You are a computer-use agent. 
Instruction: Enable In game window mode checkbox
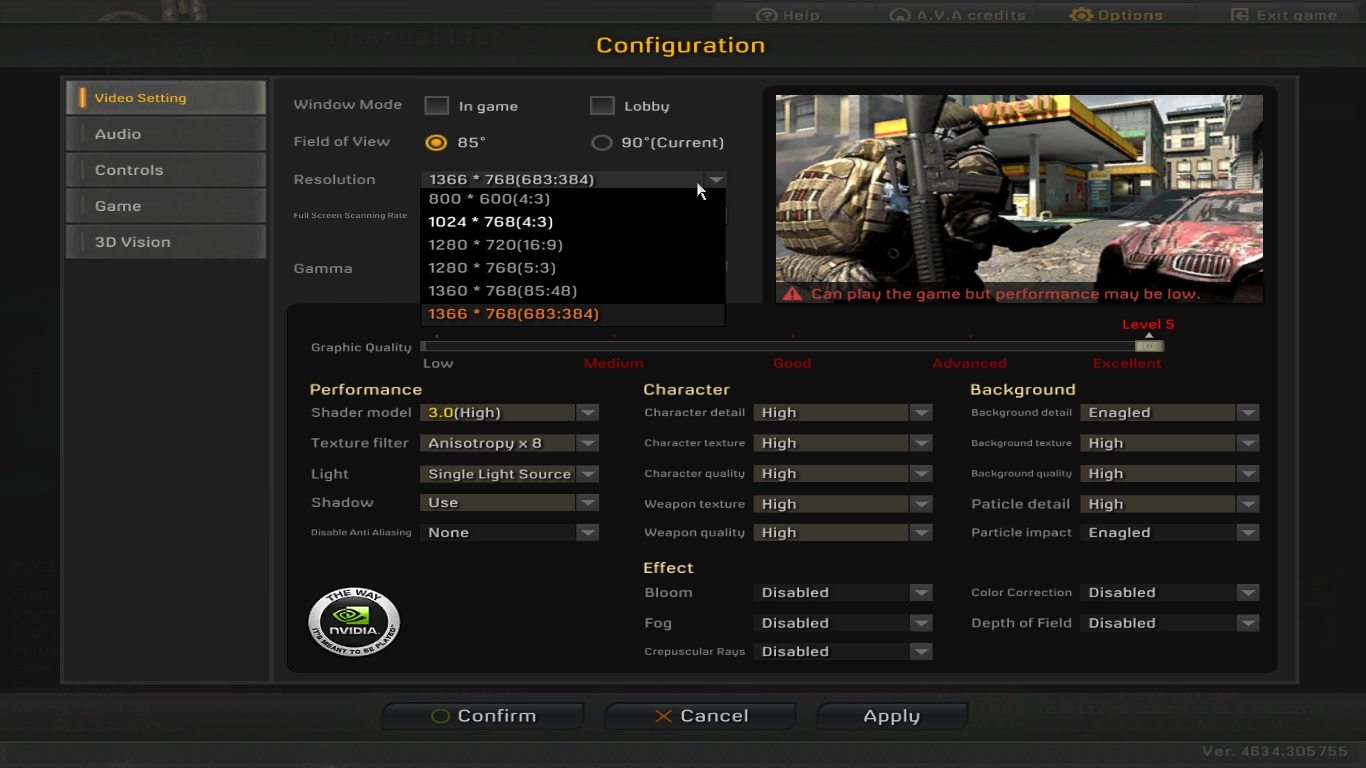coord(437,106)
